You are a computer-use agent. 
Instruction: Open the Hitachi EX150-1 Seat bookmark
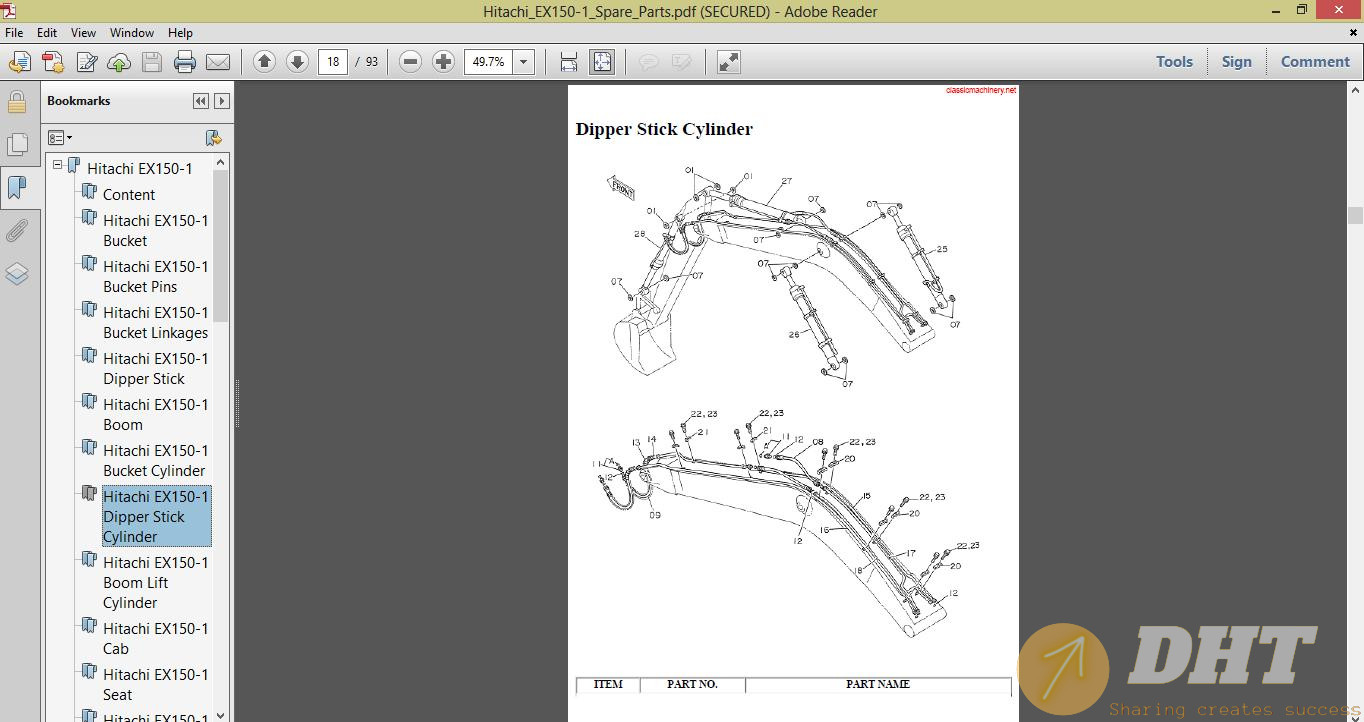(156, 685)
